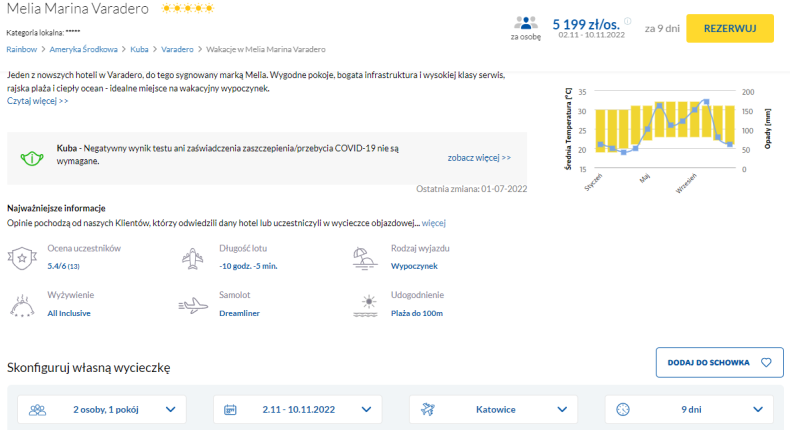Click the flight duration -10 godz. -5 min. value

click(x=248, y=266)
